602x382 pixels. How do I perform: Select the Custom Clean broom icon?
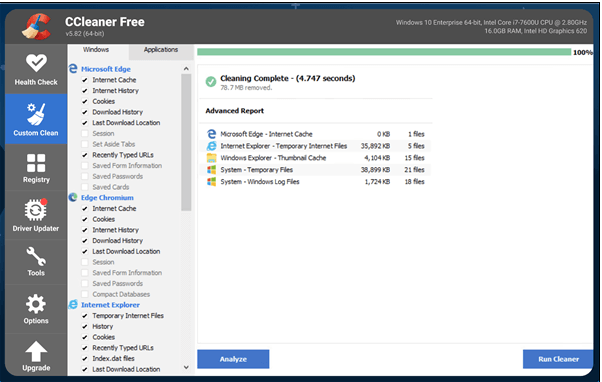pyautogui.click(x=36, y=114)
